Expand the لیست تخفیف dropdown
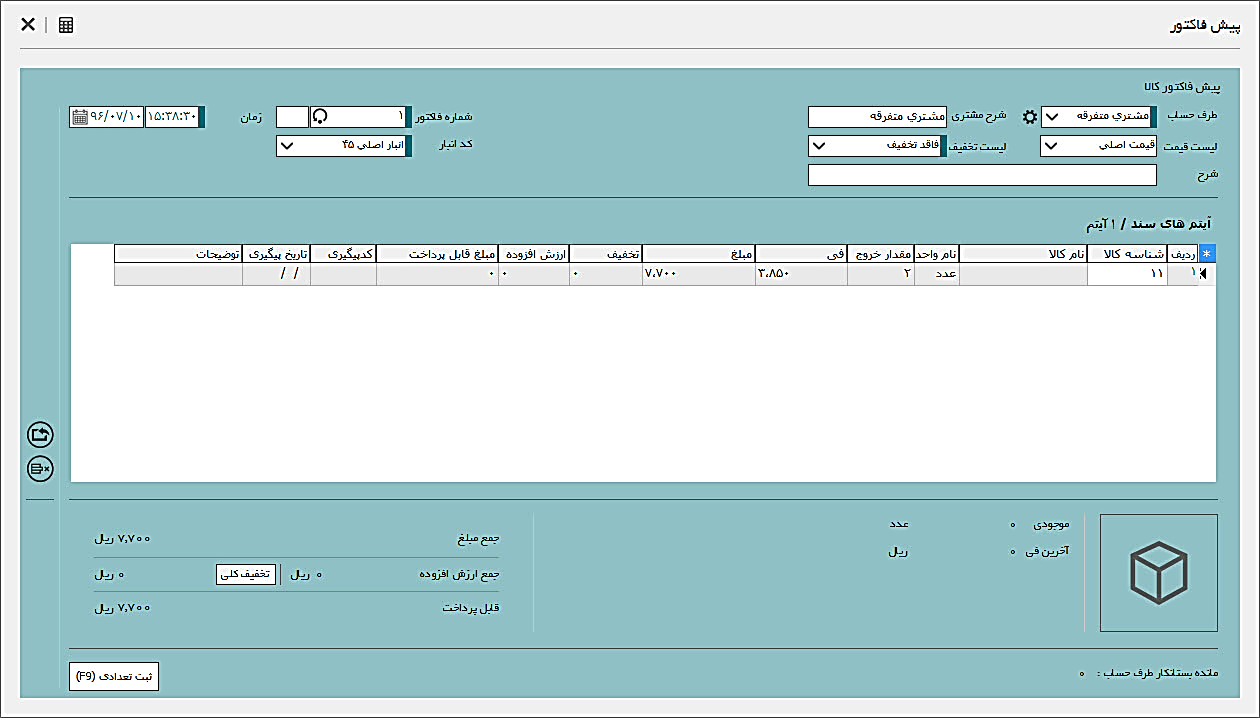Image resolution: width=1260 pixels, height=718 pixels. [x=817, y=147]
